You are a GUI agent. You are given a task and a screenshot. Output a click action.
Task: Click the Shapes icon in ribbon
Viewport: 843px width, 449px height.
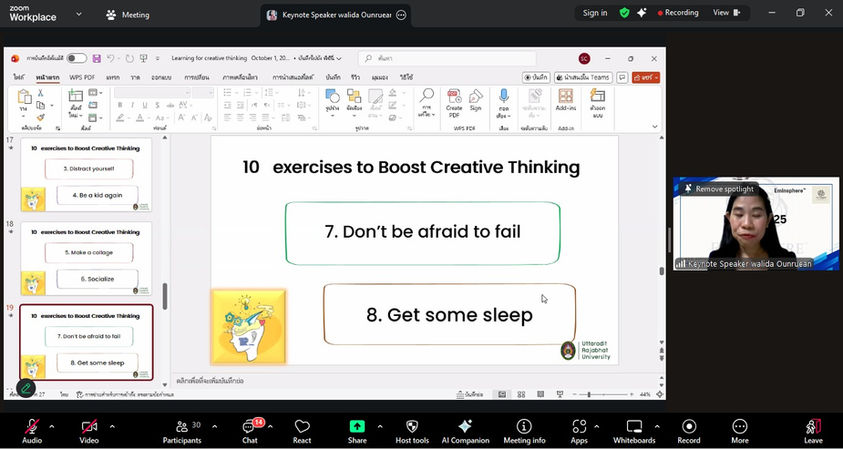(x=332, y=96)
